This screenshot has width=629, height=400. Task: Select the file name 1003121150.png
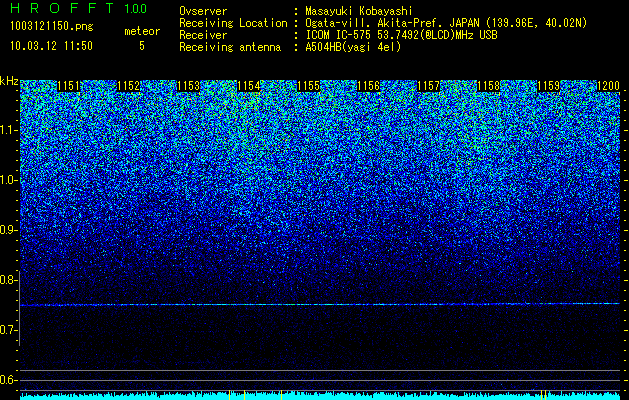click(52, 27)
